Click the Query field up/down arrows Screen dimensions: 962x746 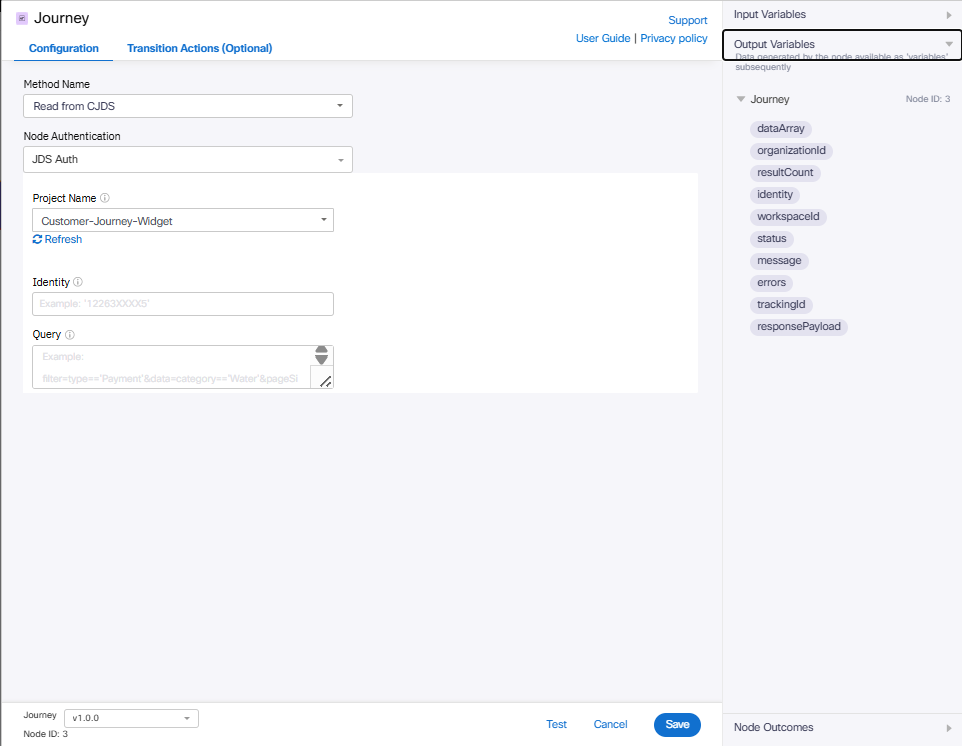[321, 355]
